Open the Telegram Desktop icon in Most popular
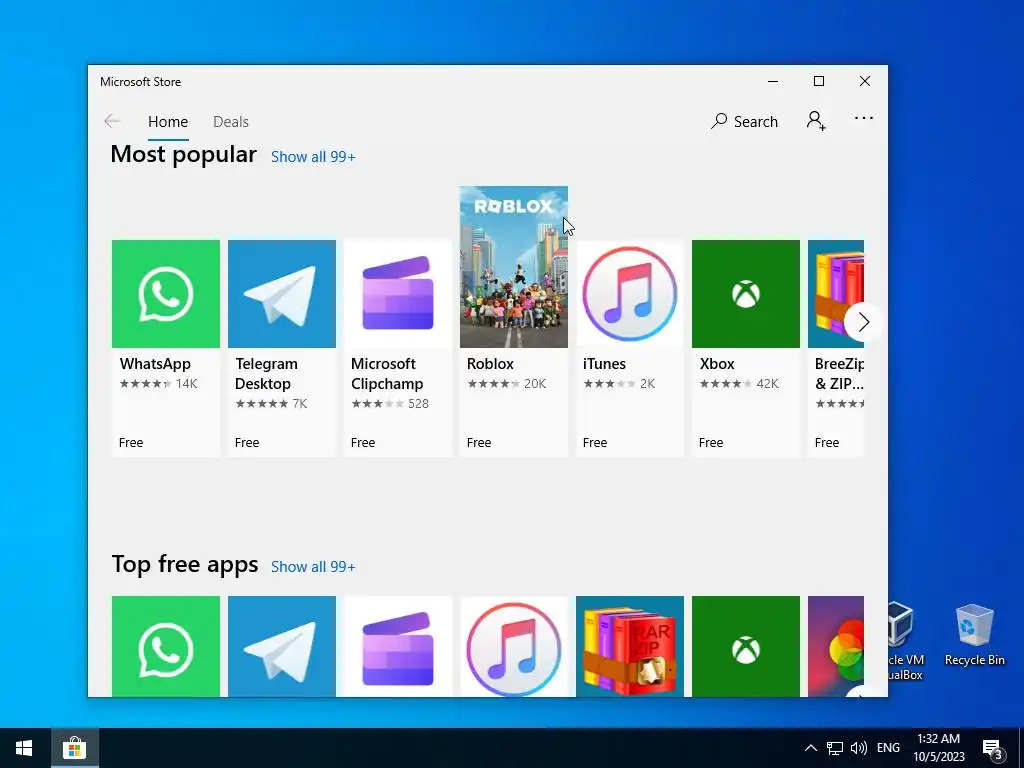 click(281, 294)
